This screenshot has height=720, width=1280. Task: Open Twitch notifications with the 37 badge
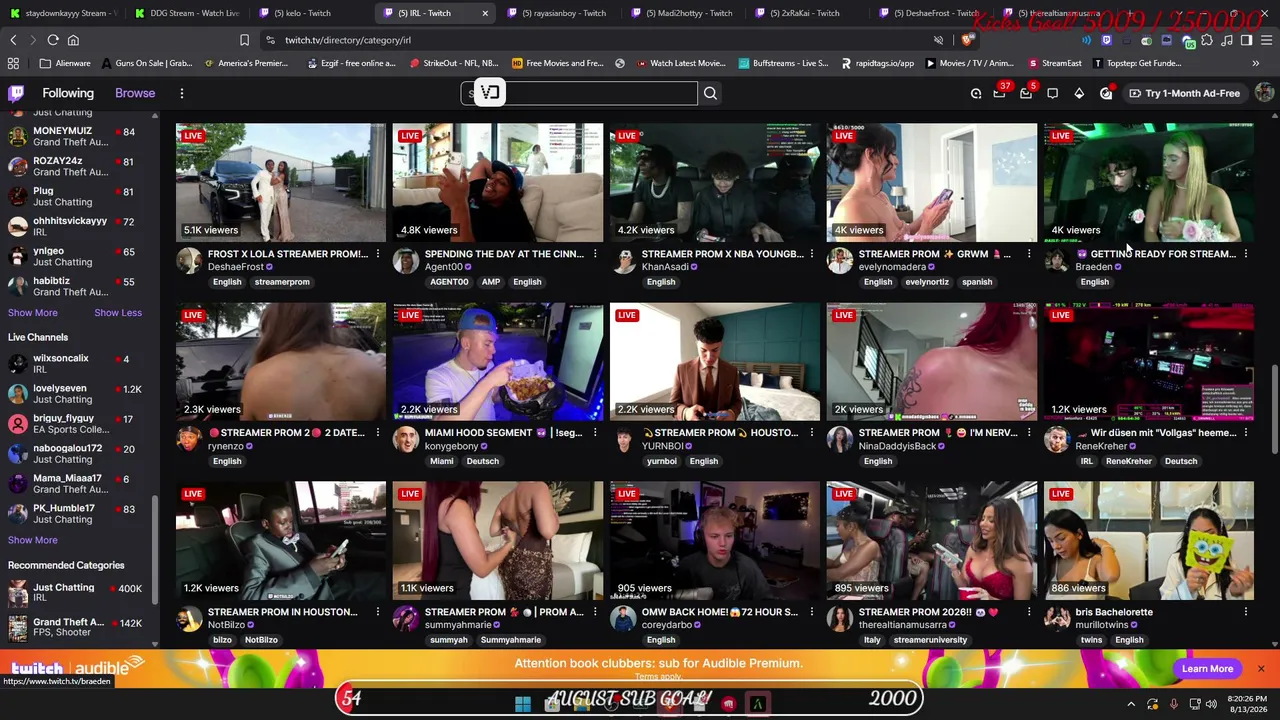click(x=999, y=93)
